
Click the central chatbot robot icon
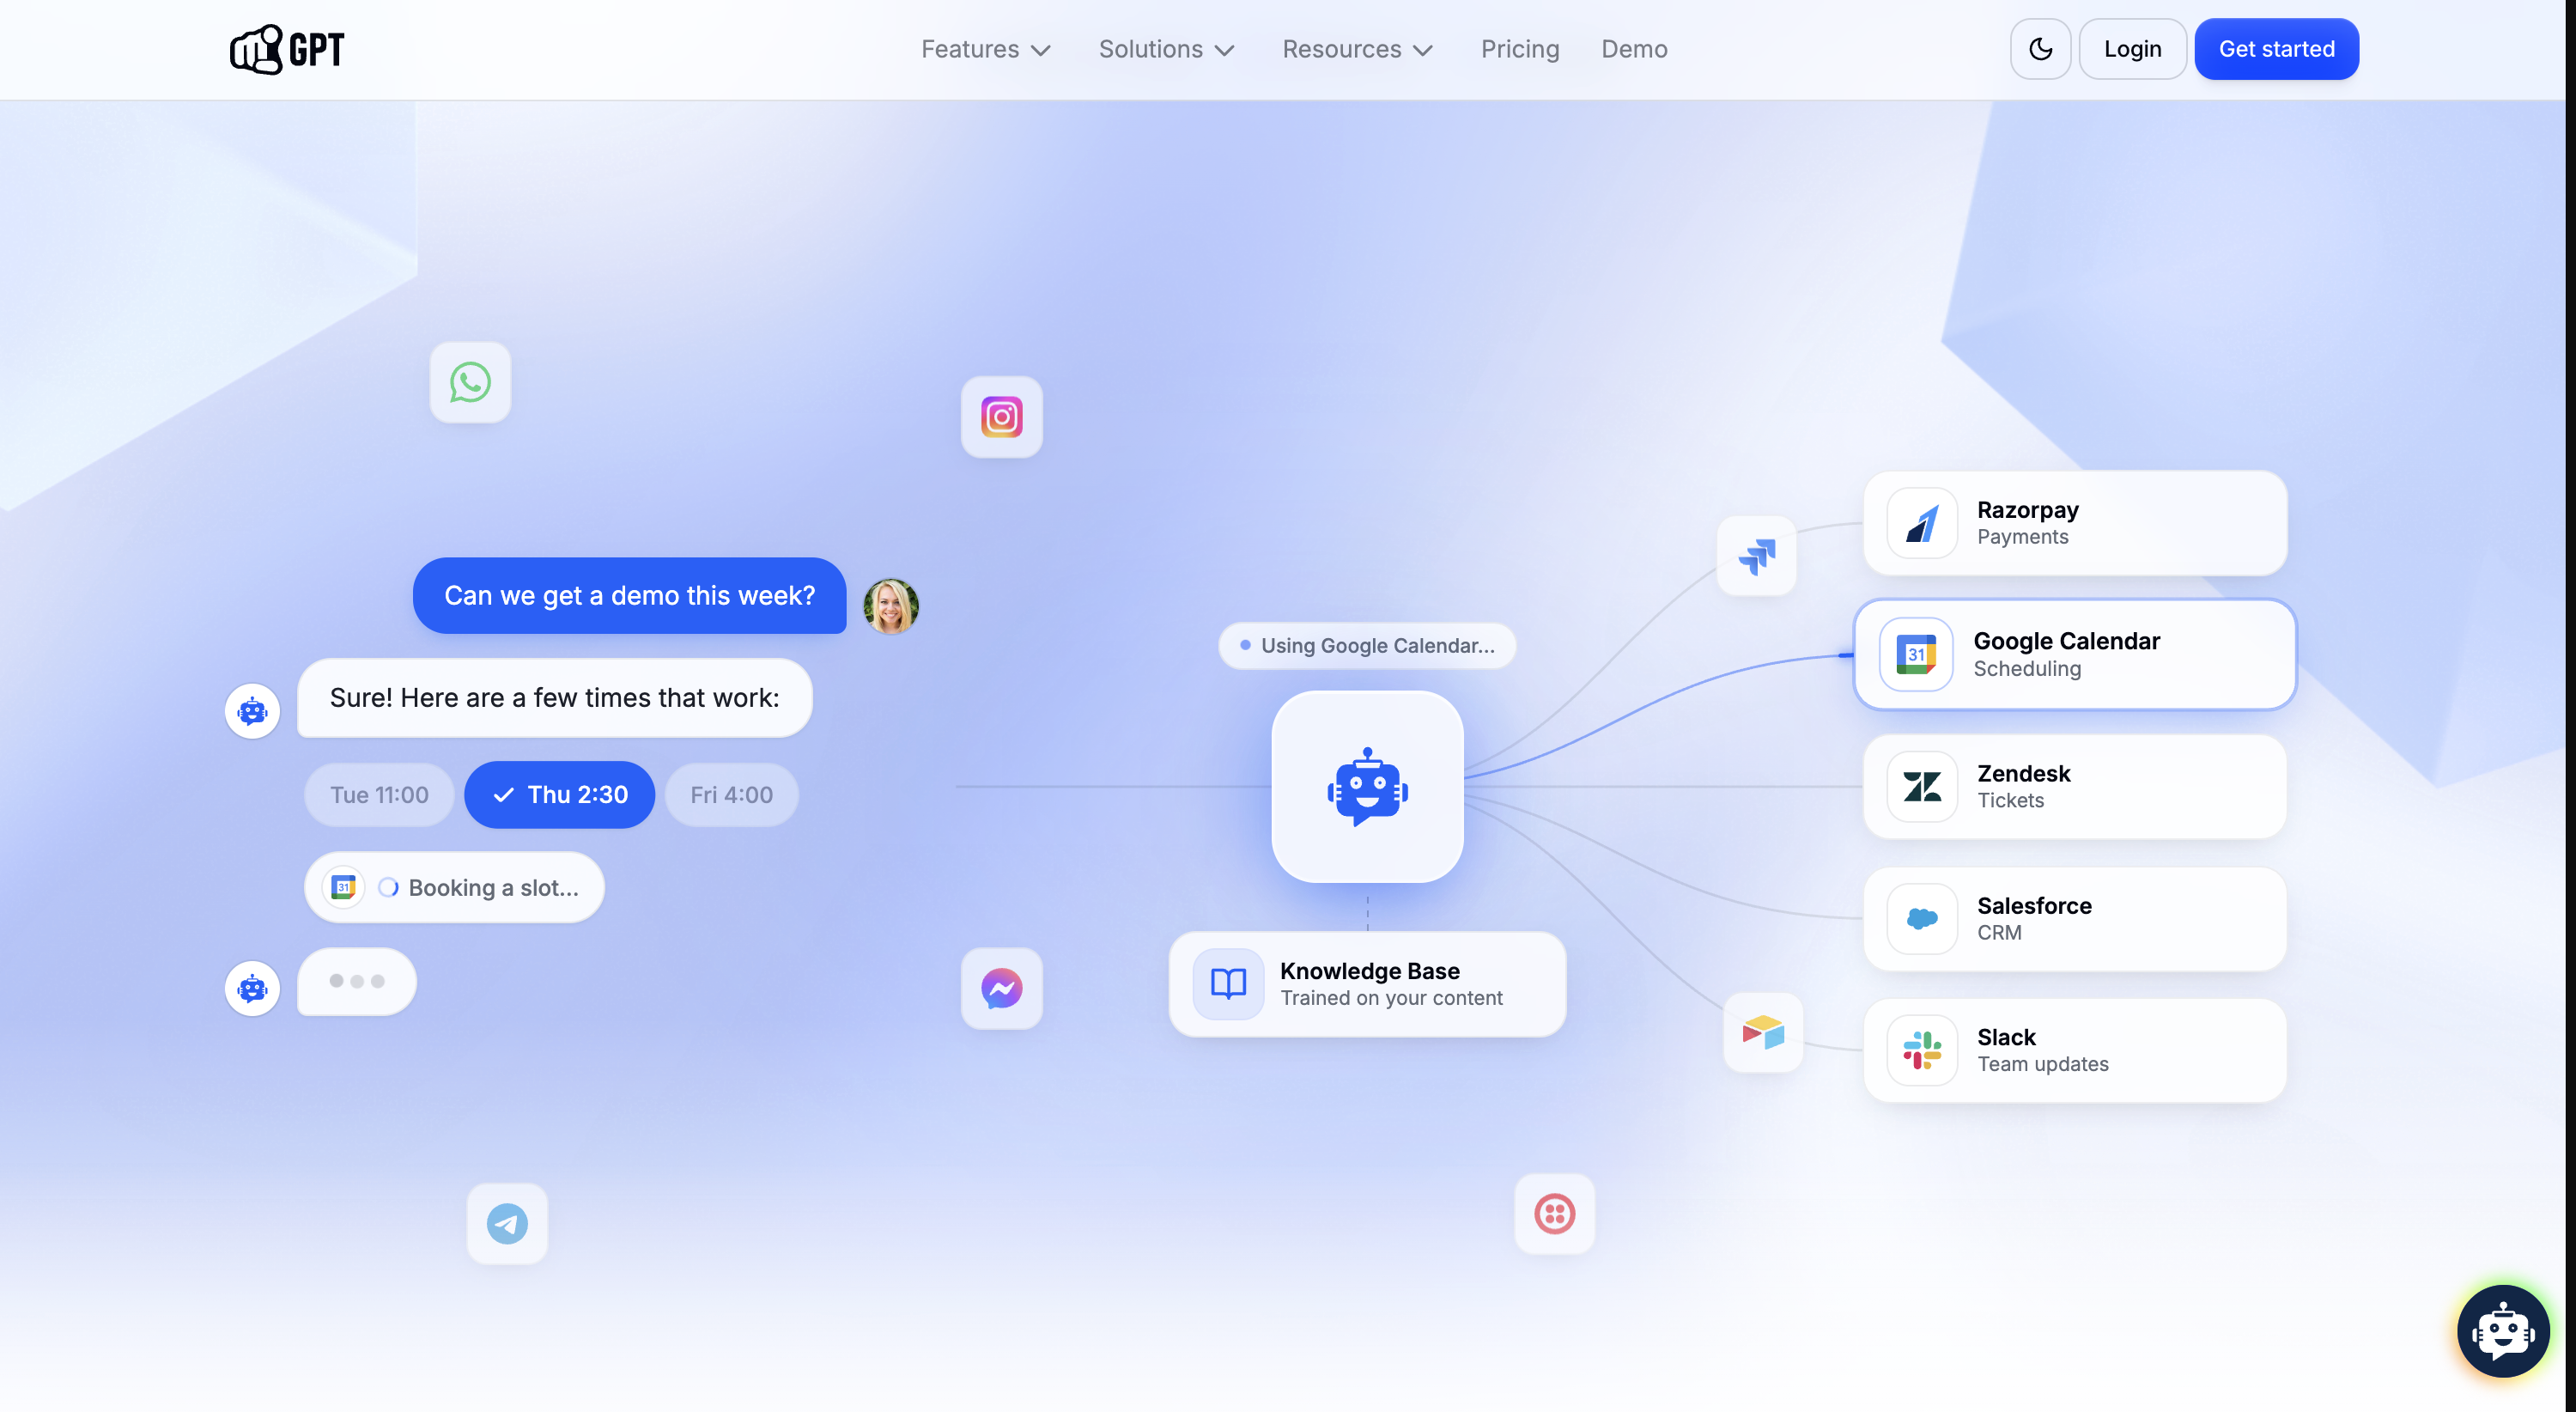tap(1367, 787)
